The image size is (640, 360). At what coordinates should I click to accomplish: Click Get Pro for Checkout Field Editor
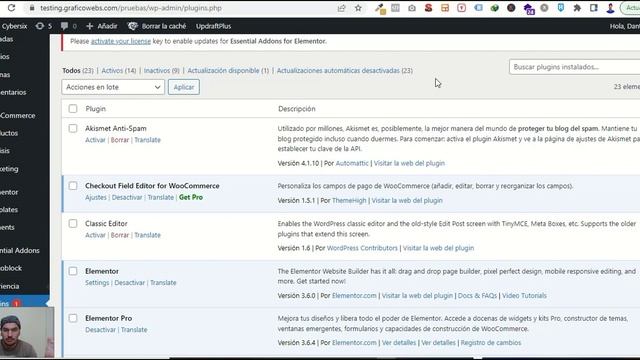click(x=191, y=197)
